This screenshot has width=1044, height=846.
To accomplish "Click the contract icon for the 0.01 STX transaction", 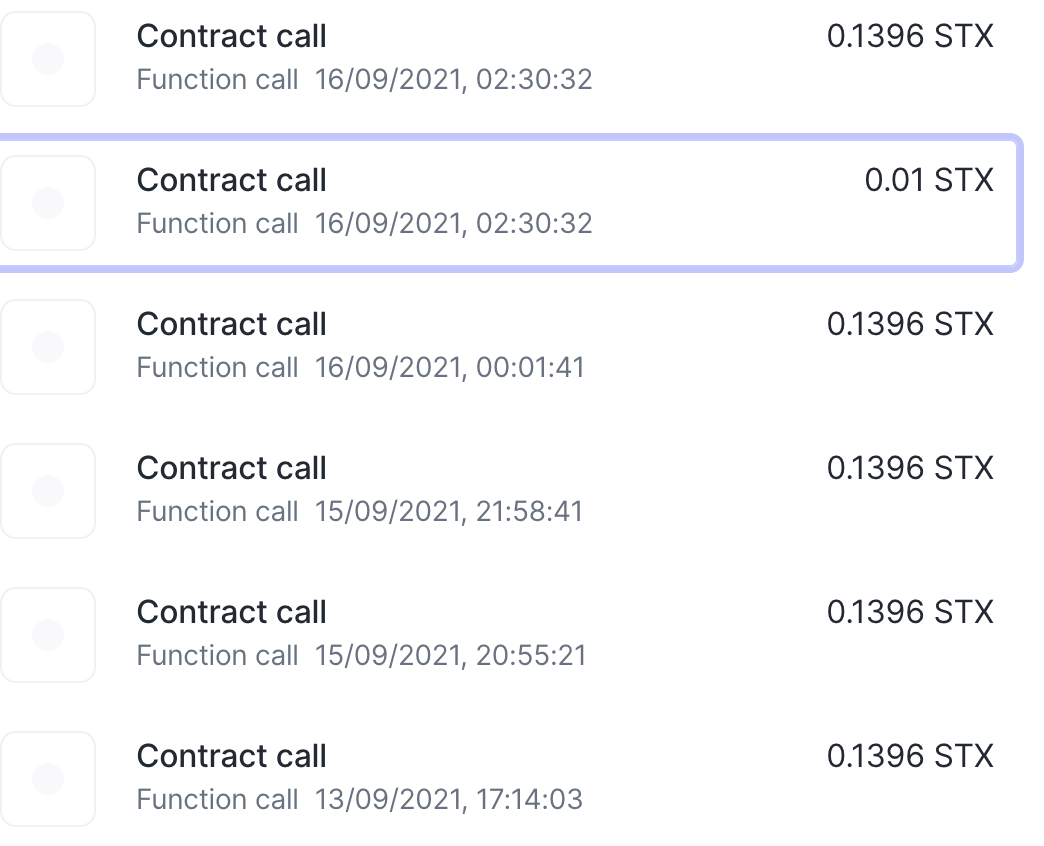I will click(x=48, y=203).
